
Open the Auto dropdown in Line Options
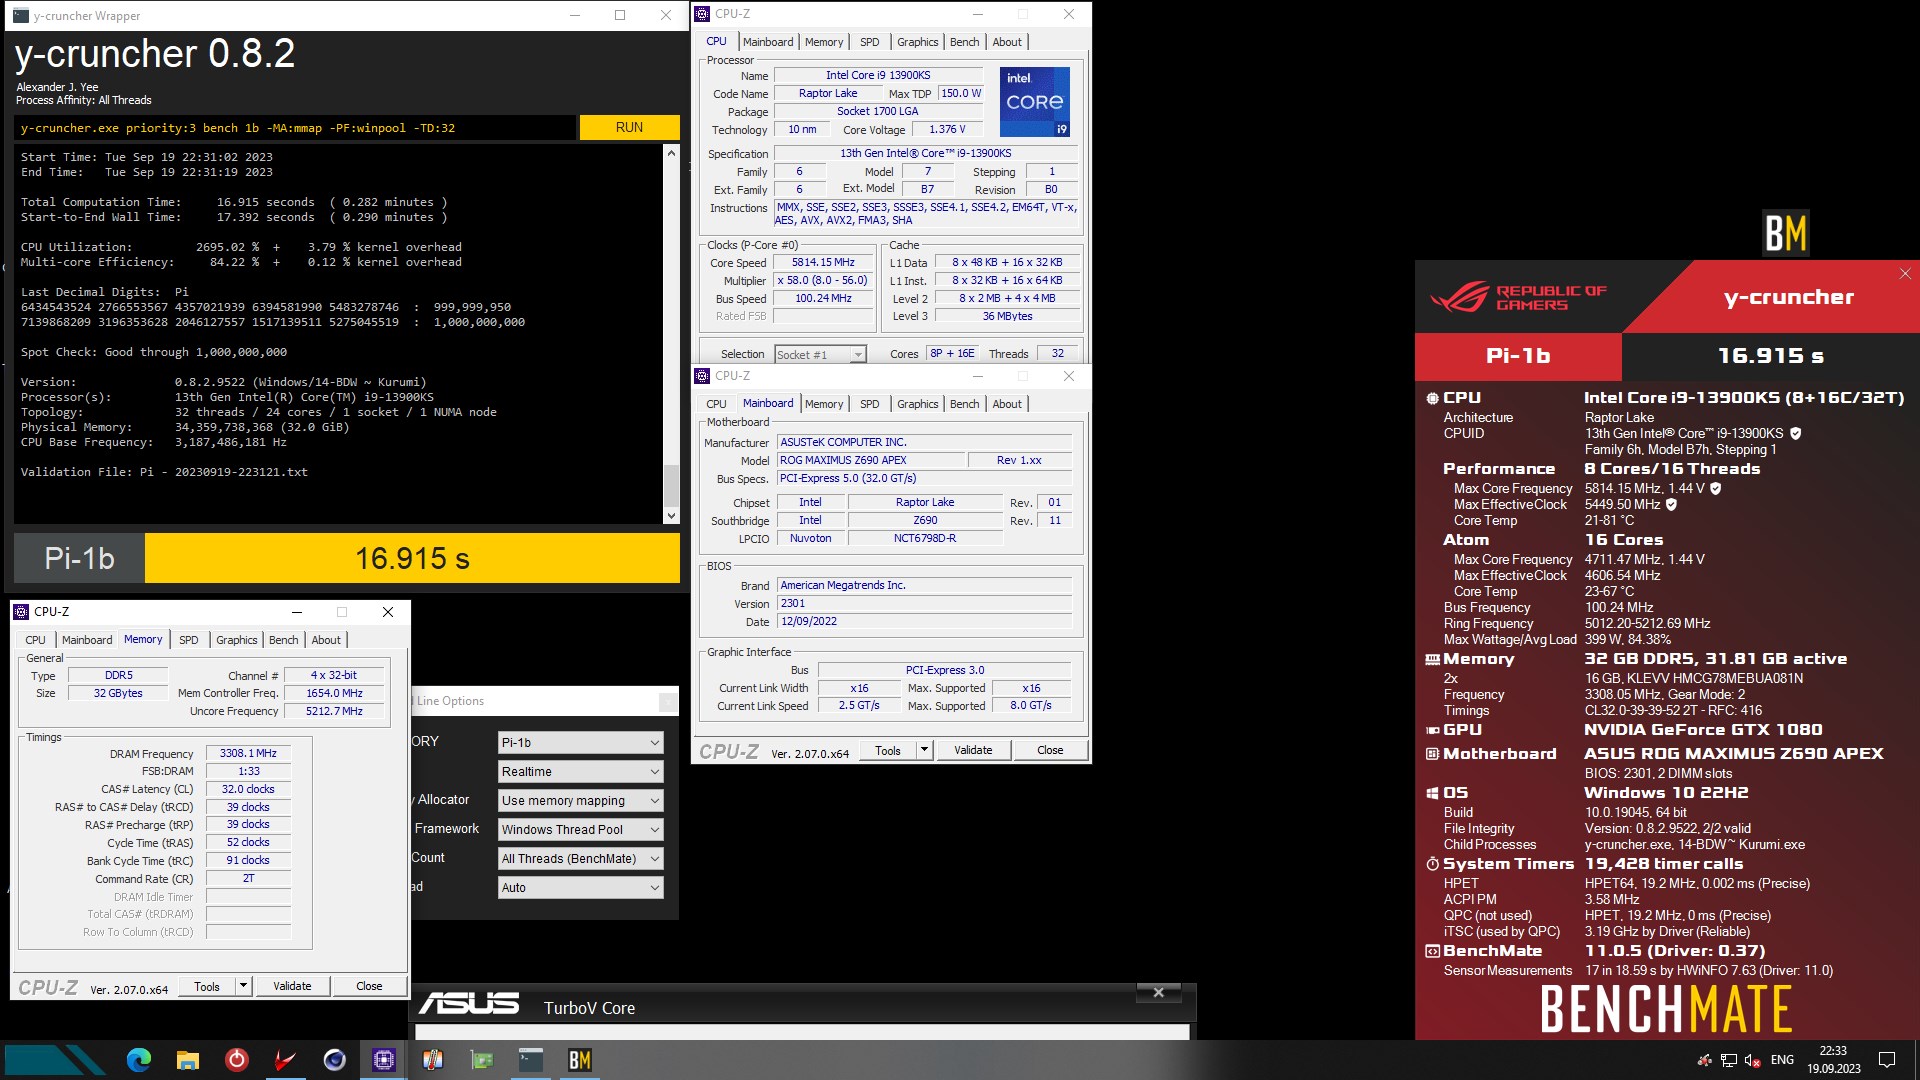coord(581,887)
